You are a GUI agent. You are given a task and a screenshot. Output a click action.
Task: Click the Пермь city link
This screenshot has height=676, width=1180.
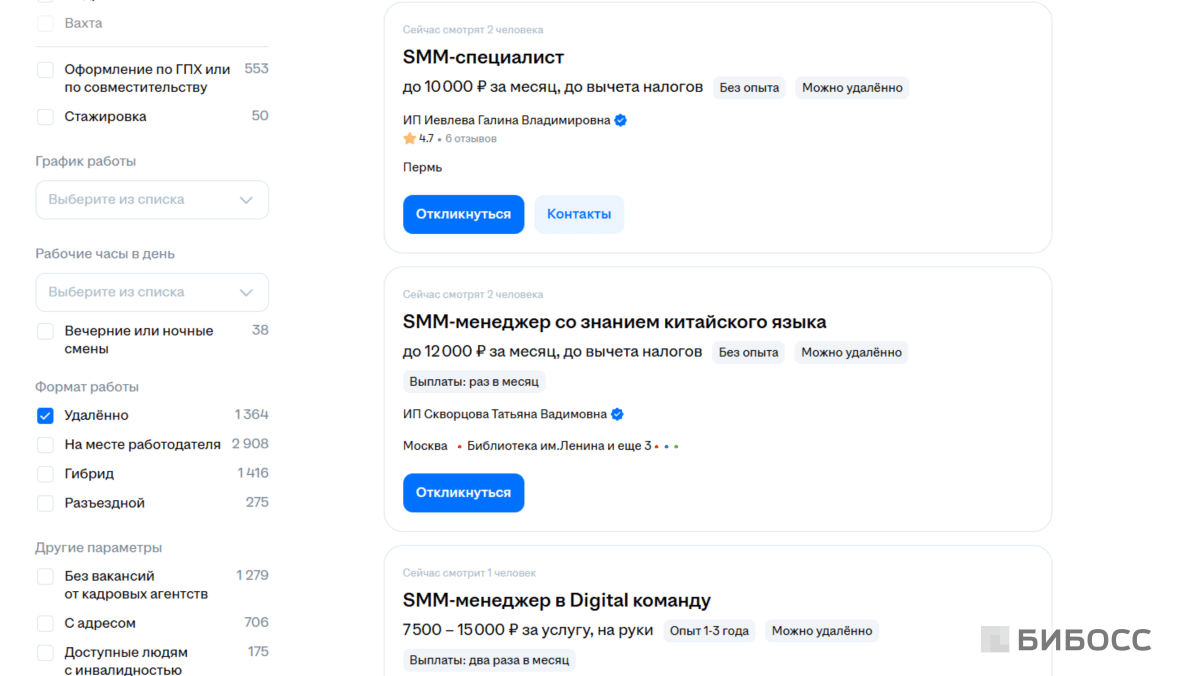pyautogui.click(x=421, y=167)
